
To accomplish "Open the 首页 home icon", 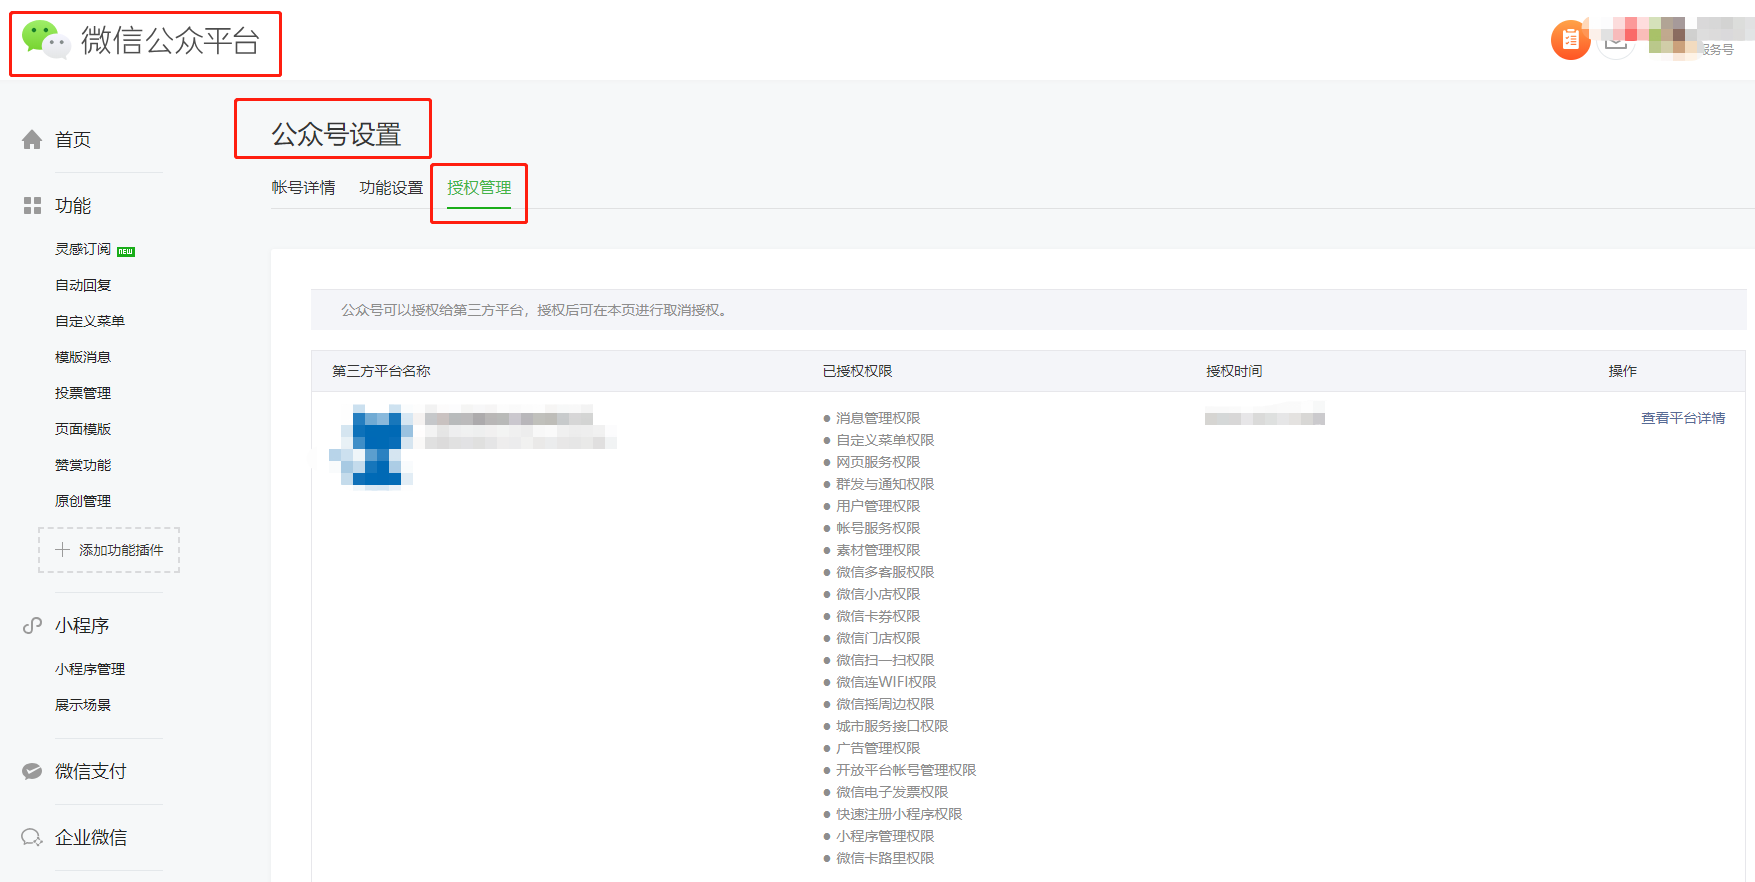I will click(x=32, y=140).
